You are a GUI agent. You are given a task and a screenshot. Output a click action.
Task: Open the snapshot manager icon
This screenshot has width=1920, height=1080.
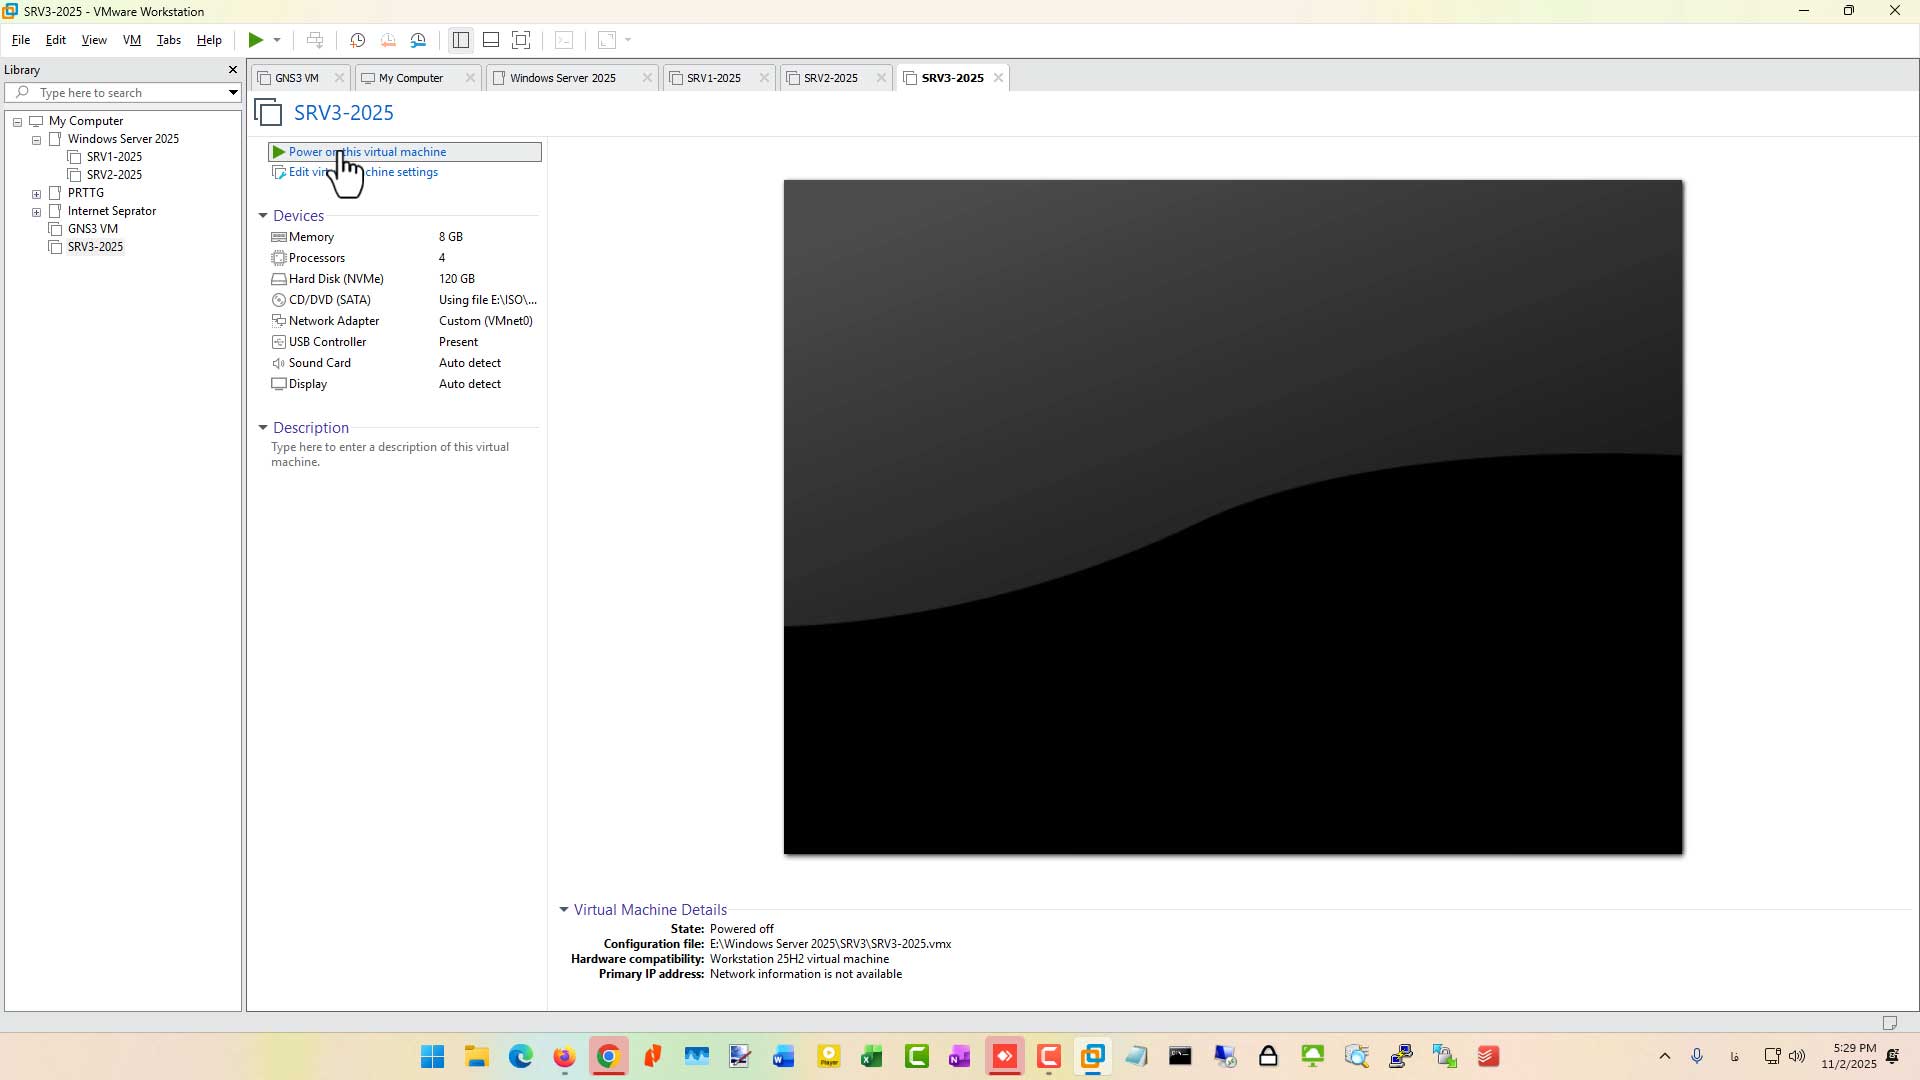[x=418, y=40]
